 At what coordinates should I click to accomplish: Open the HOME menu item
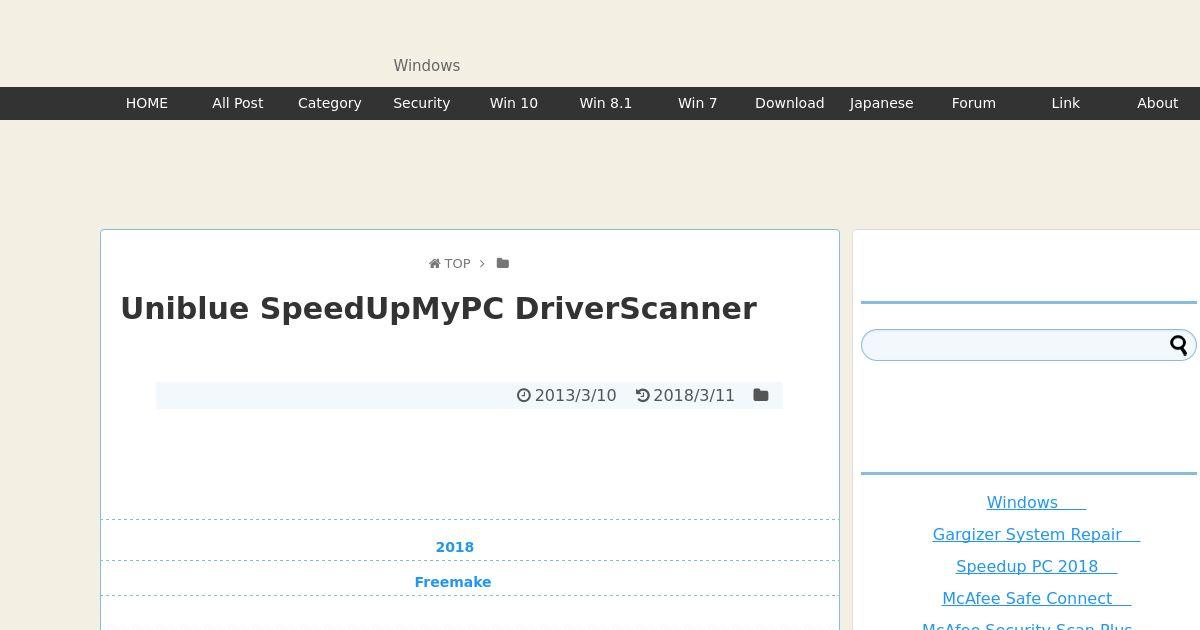(x=147, y=103)
